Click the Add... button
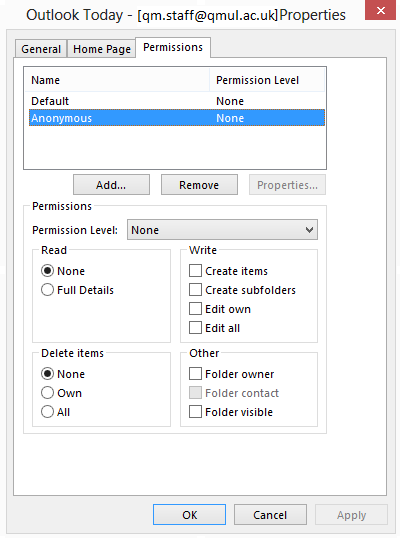The image size is (400, 538). pyautogui.click(x=111, y=185)
